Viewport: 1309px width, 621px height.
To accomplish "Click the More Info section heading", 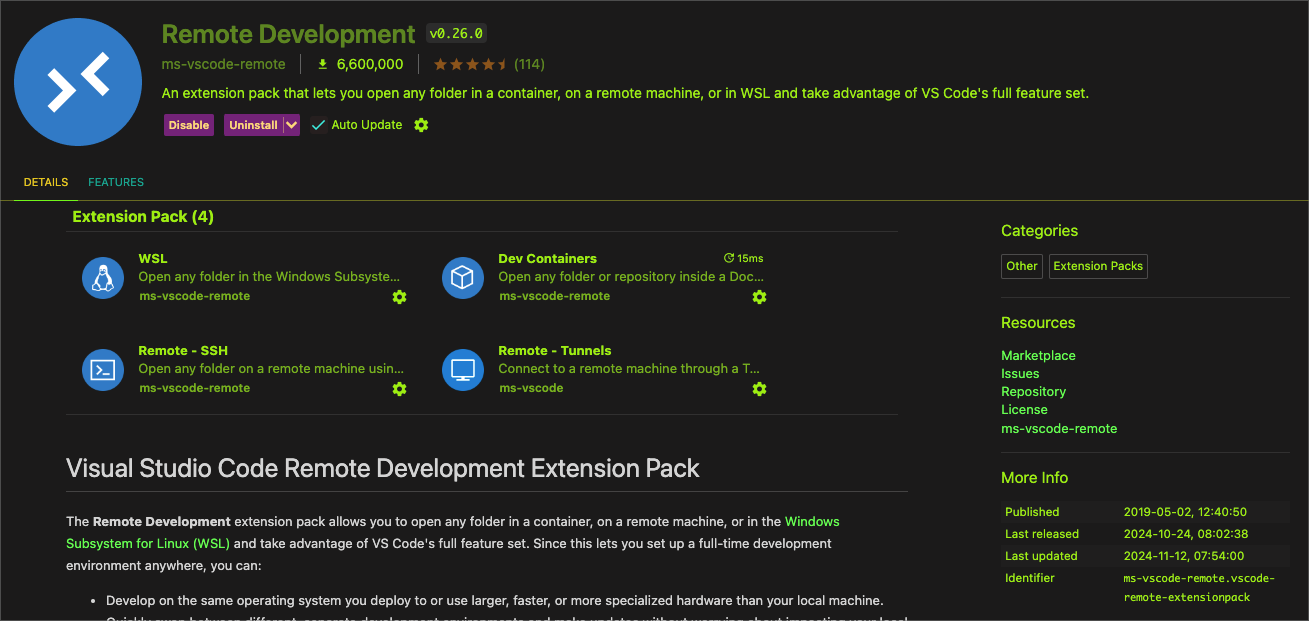I will (1034, 478).
